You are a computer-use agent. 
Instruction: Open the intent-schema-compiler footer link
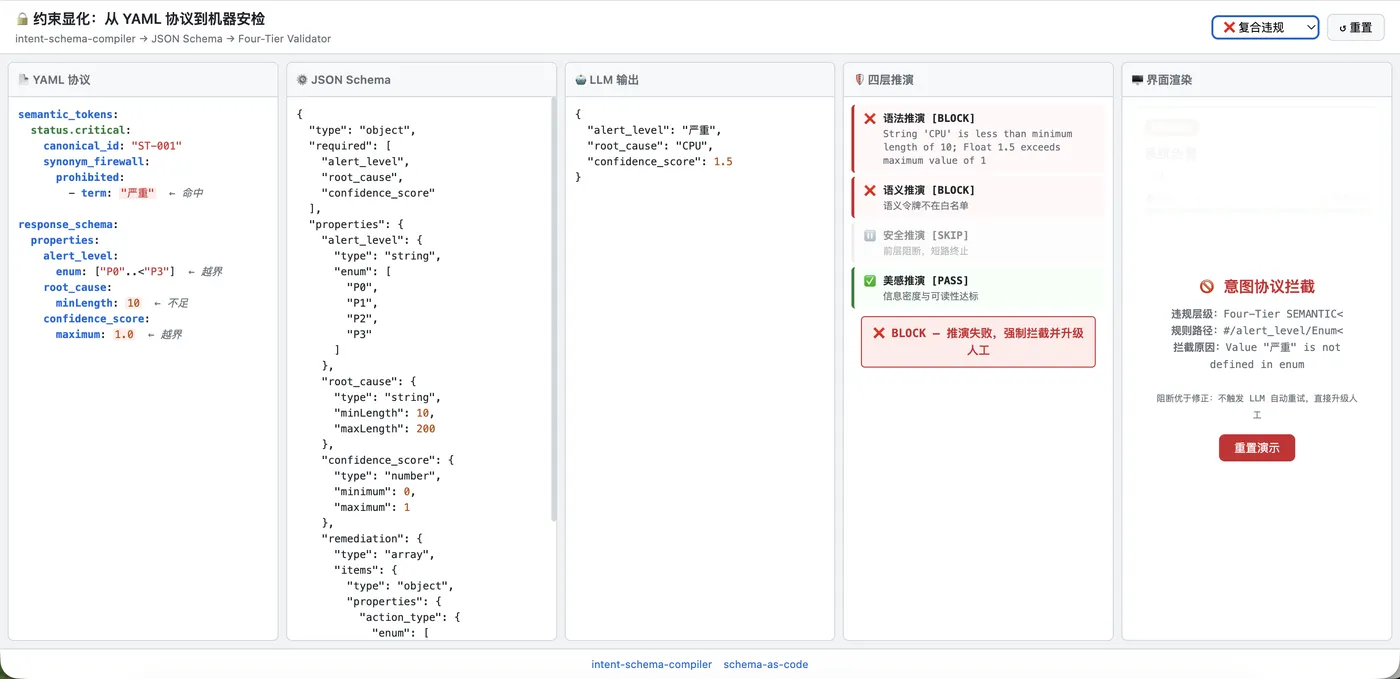pyautogui.click(x=652, y=664)
